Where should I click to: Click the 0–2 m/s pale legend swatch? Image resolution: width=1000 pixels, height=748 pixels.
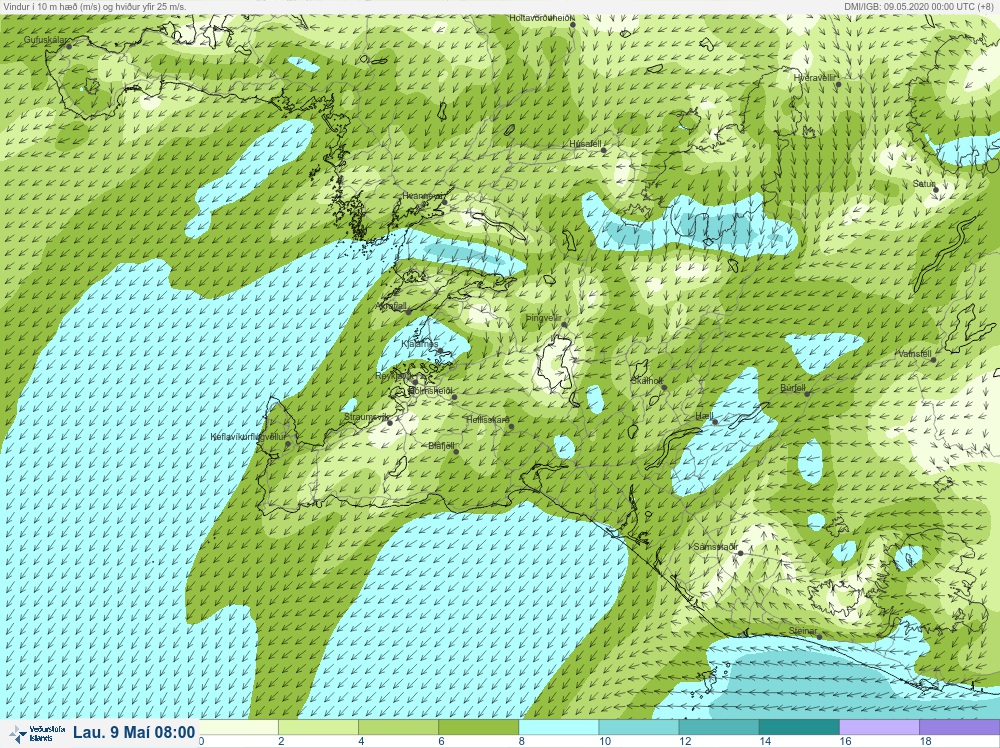(239, 728)
